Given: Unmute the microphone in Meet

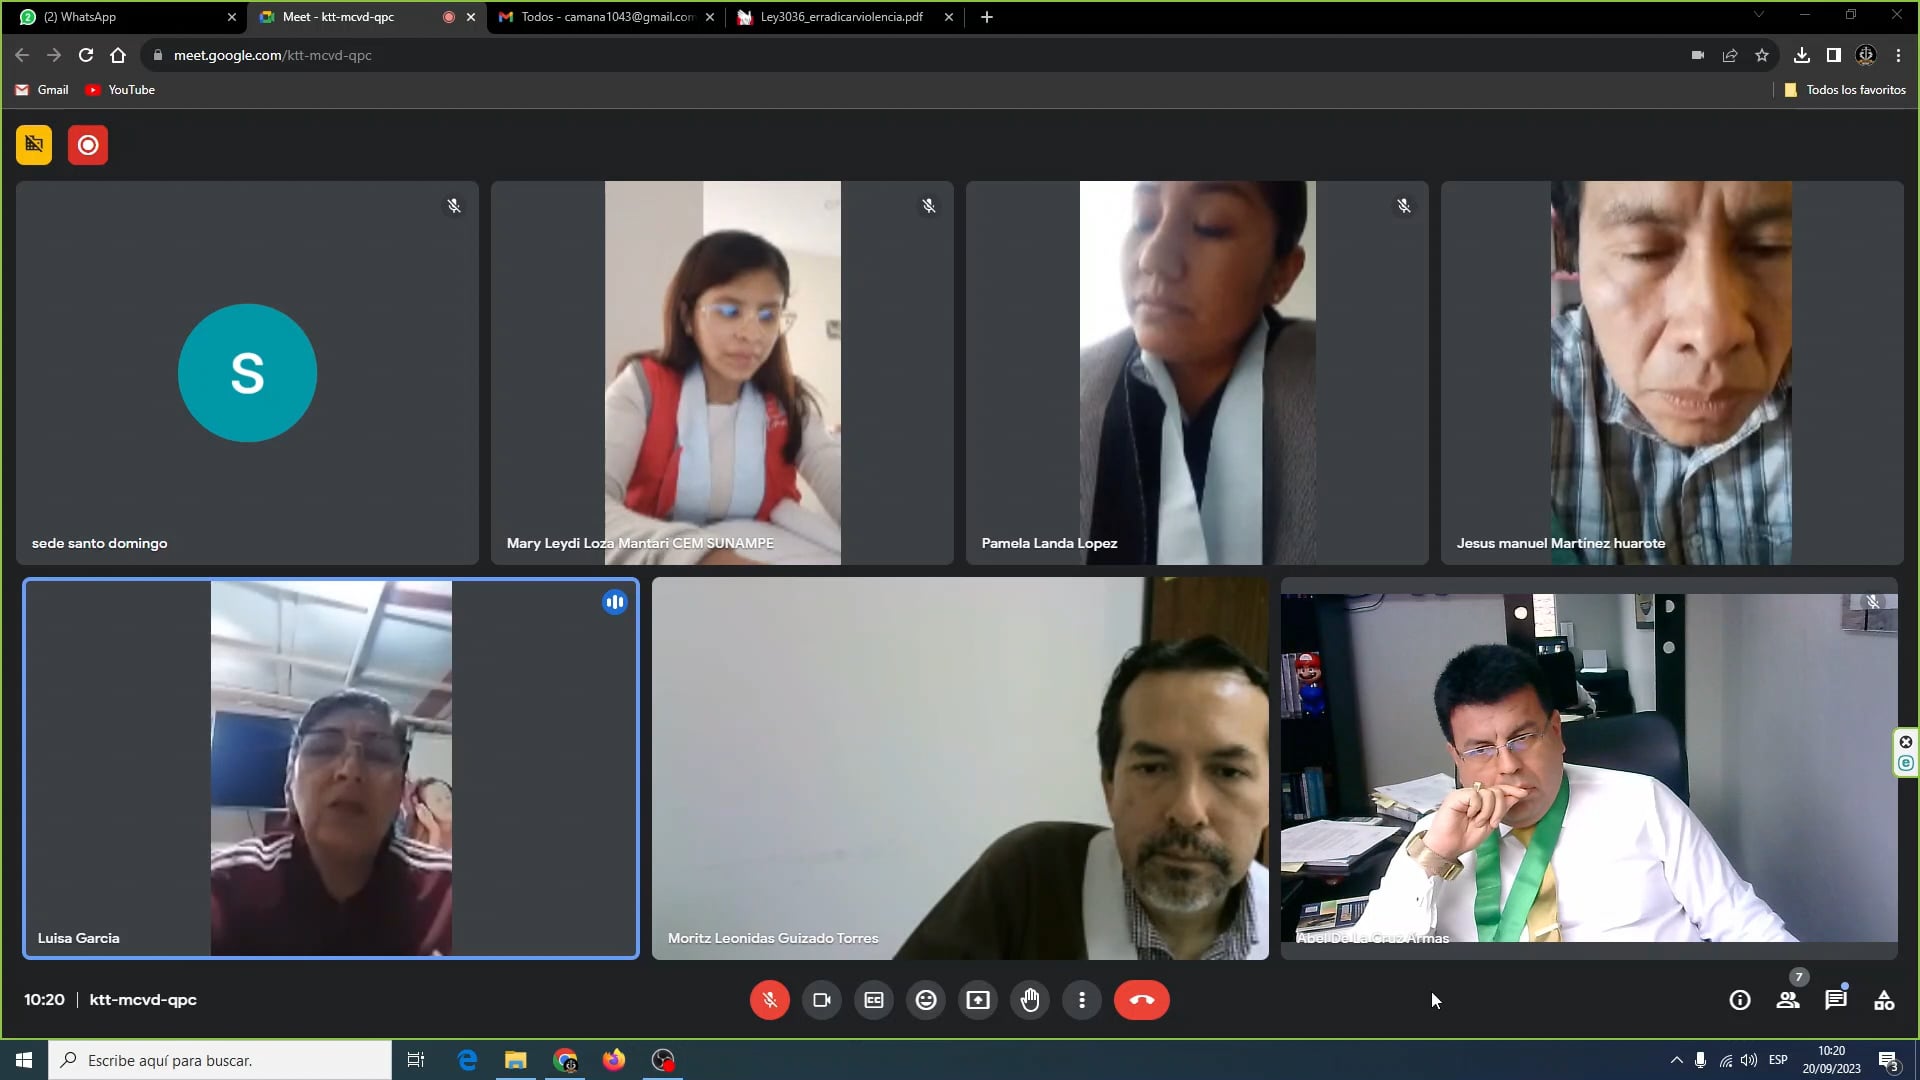Looking at the screenshot, I should coord(769,1000).
